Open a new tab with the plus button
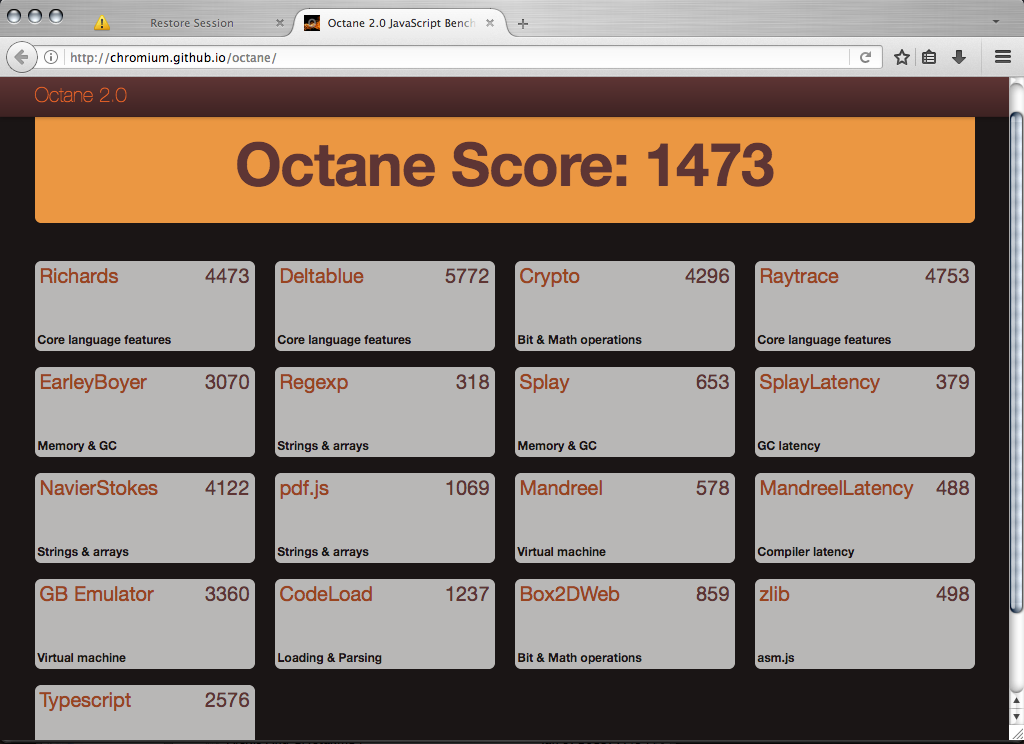1024x744 pixels. [522, 24]
